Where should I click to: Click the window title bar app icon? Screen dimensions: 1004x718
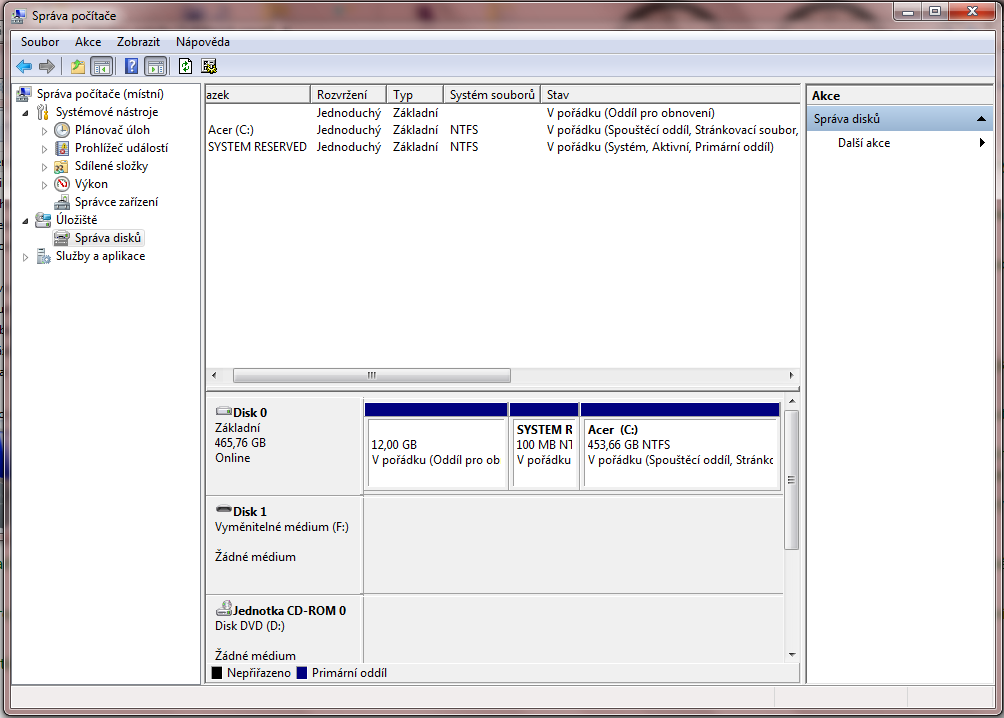click(x=19, y=15)
